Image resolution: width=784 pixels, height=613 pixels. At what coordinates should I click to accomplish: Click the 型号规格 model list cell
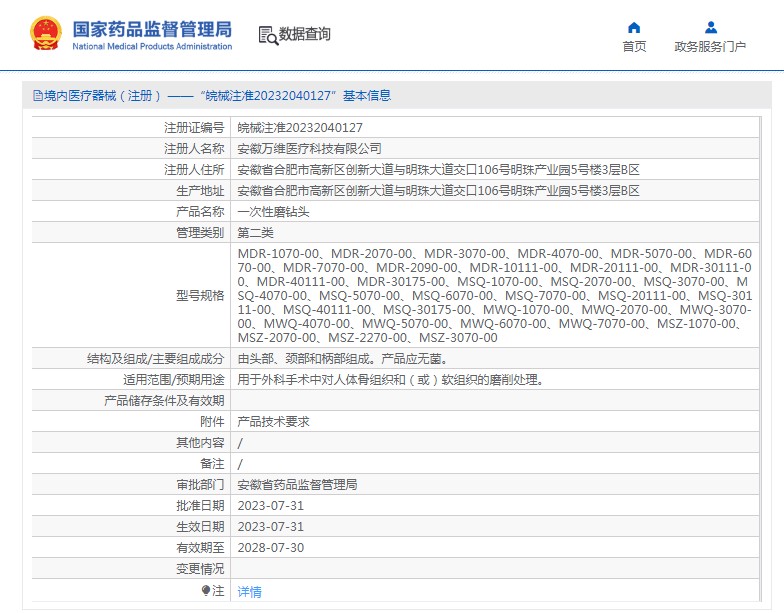pyautogui.click(x=494, y=296)
